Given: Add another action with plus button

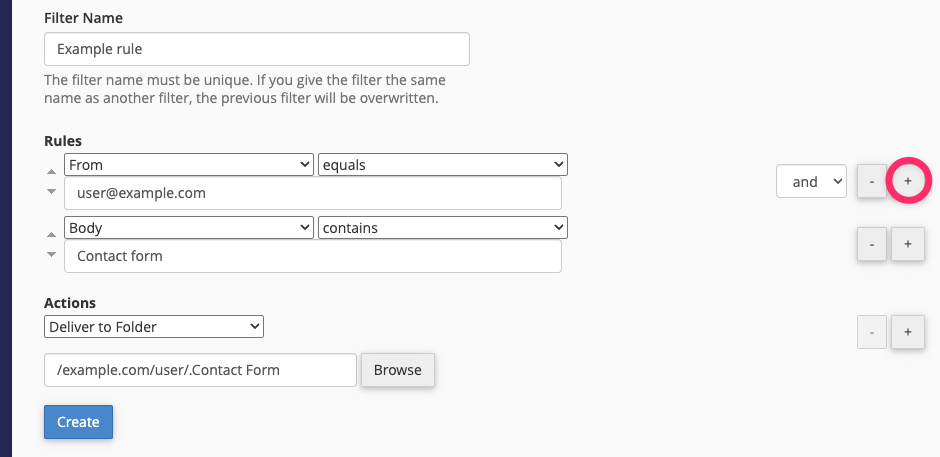Looking at the screenshot, I should point(908,332).
